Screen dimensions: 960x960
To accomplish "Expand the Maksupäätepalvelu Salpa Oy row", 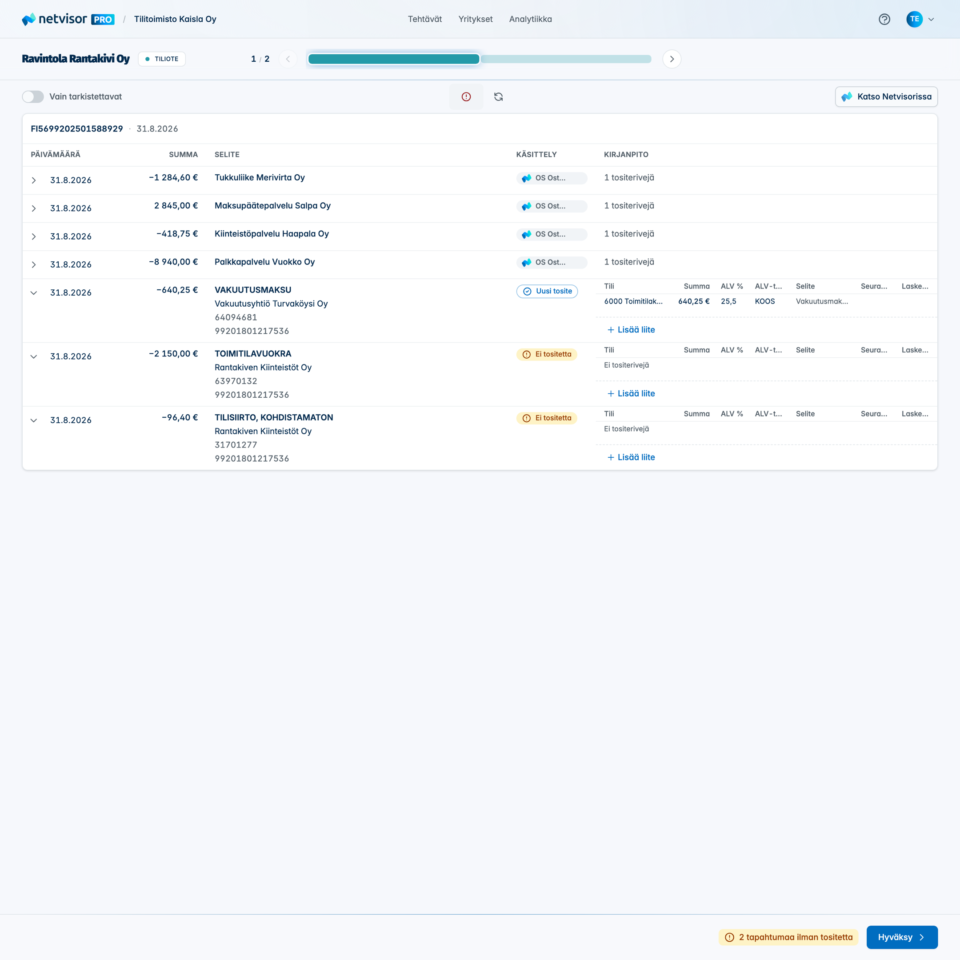I will click(x=34, y=209).
